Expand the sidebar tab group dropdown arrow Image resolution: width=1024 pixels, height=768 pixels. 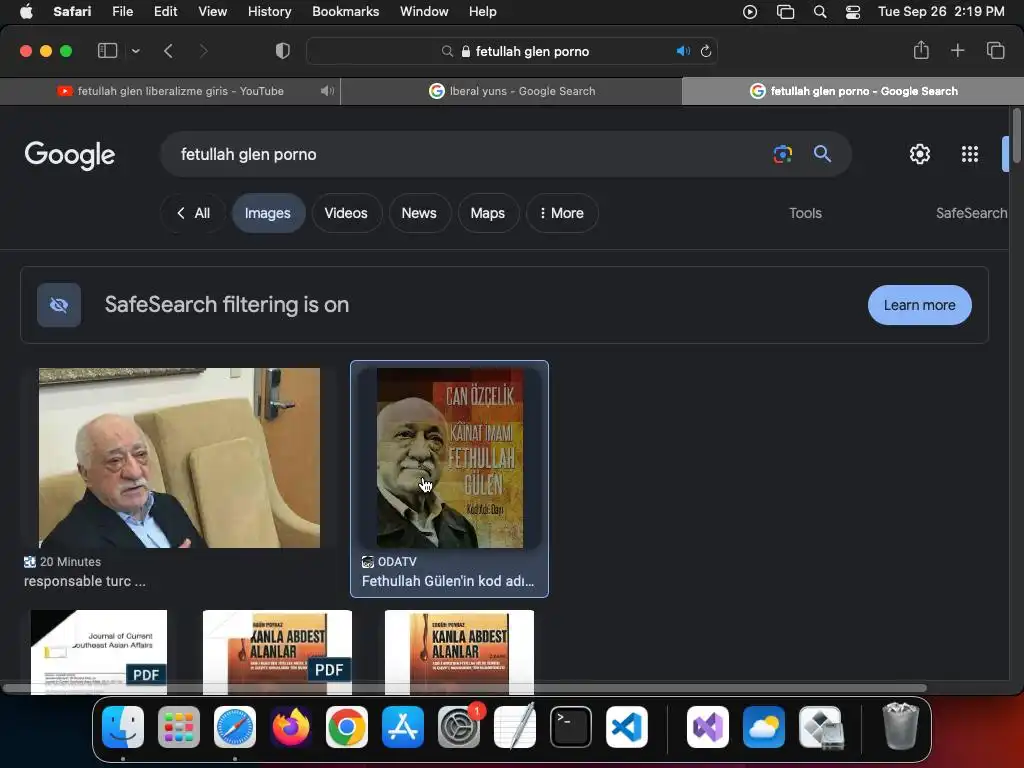point(135,51)
